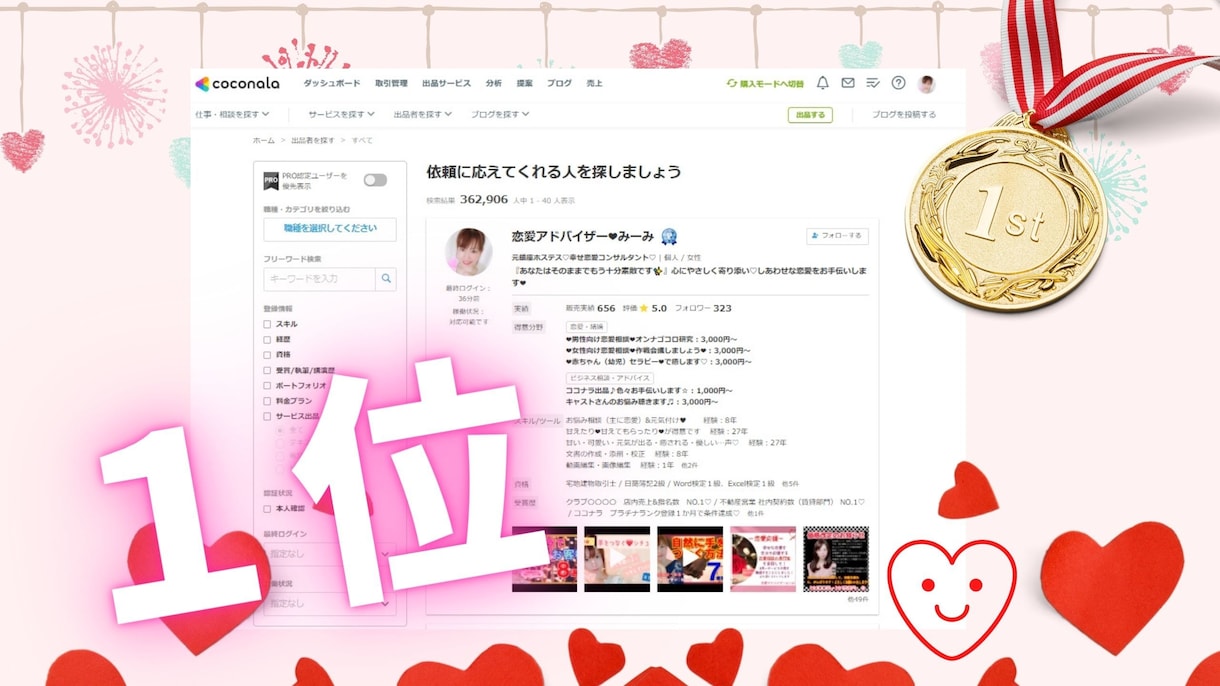This screenshot has width=1220, height=686.
Task: Check the 資格 checkbox
Action: (x=267, y=354)
